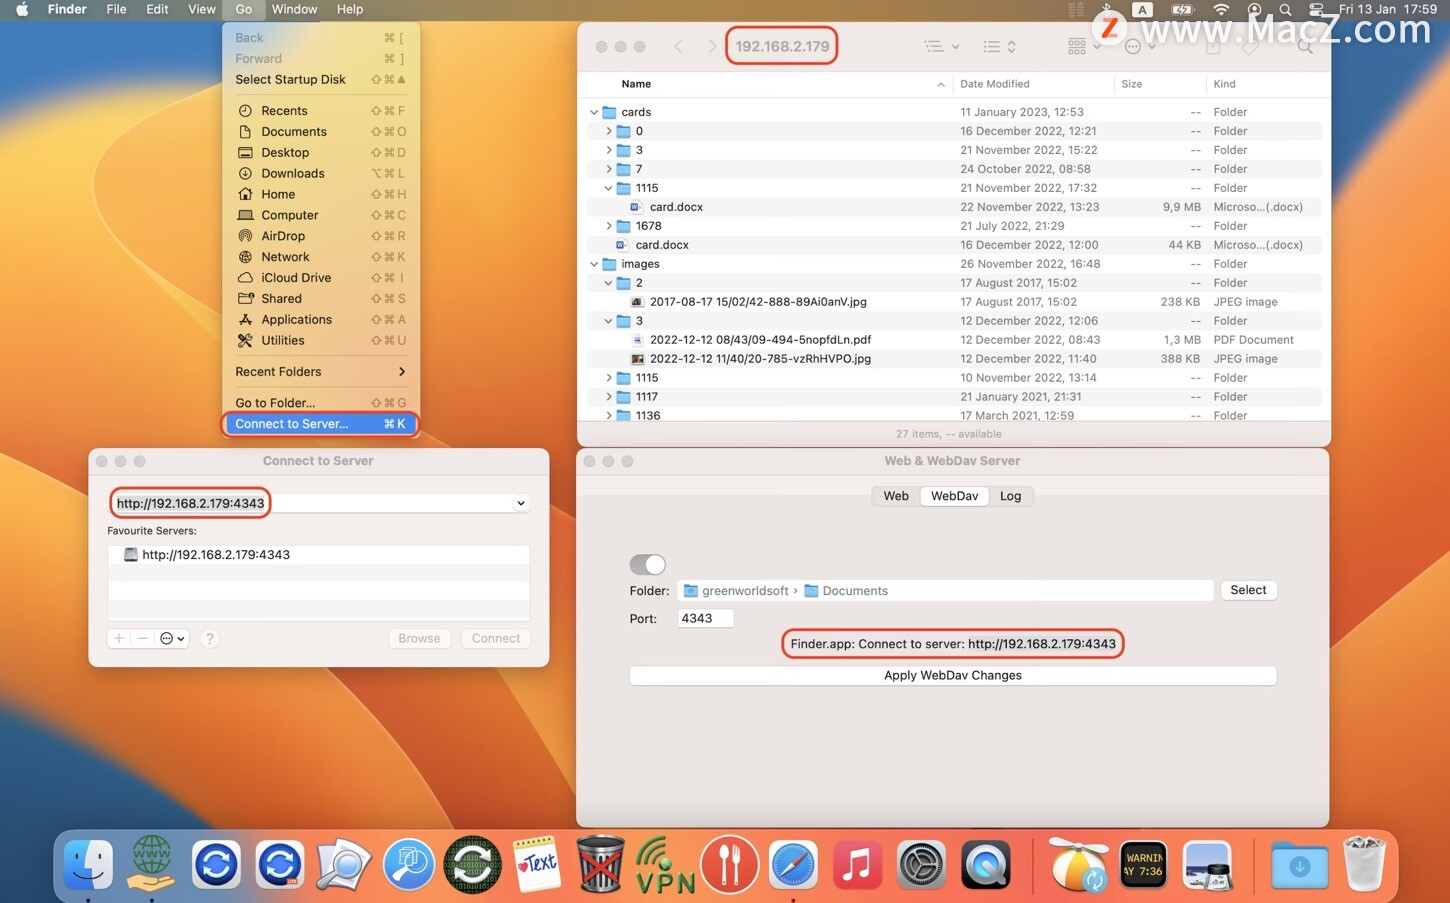Launch the globe-in-hand web server Dock app
The height and width of the screenshot is (903, 1450).
152,864
